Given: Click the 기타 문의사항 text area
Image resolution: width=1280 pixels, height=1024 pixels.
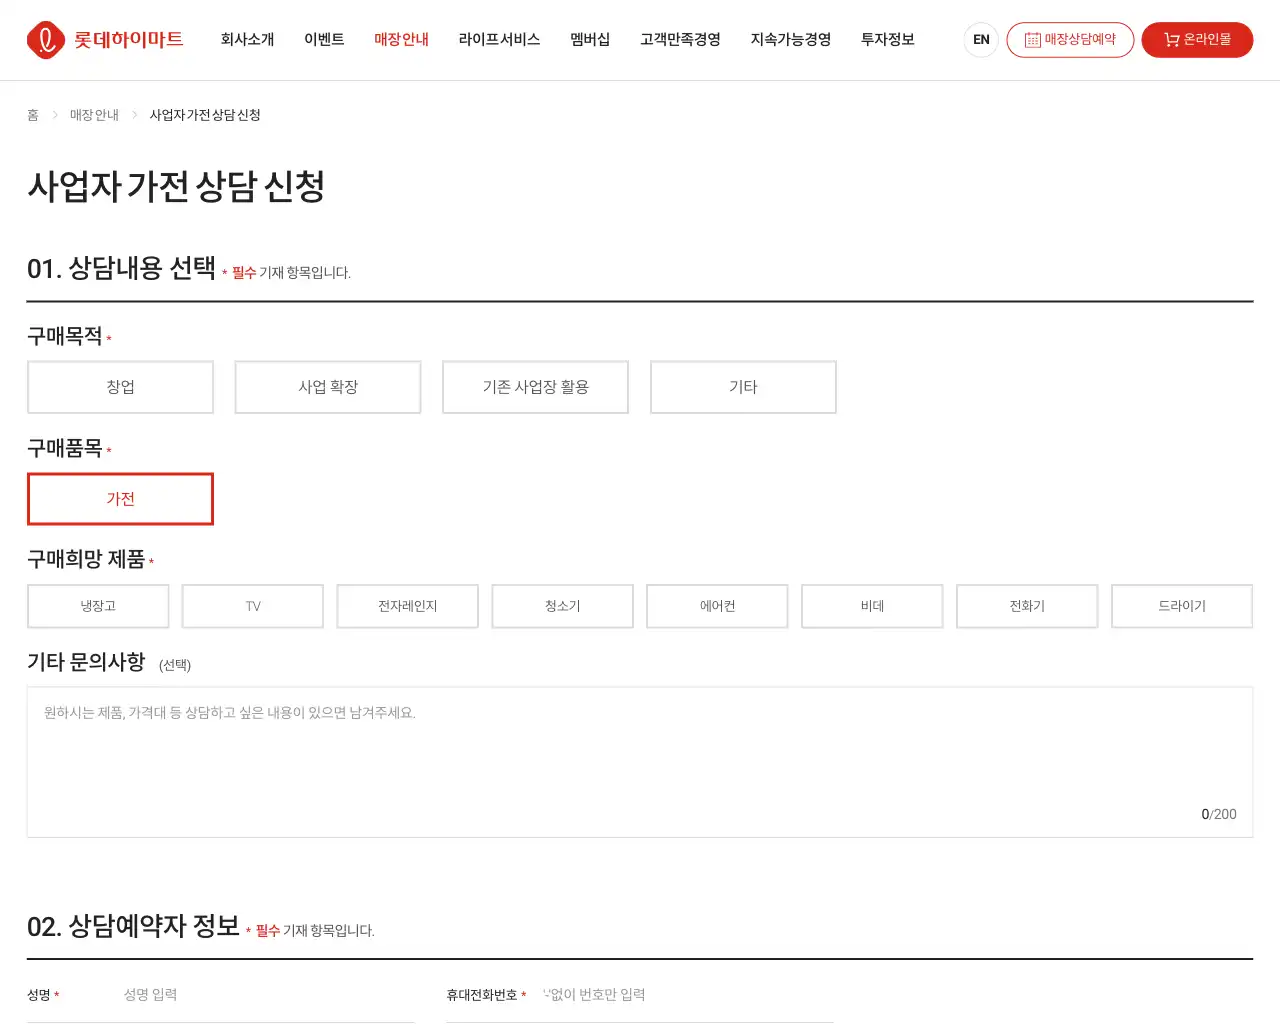Looking at the screenshot, I should click(640, 760).
